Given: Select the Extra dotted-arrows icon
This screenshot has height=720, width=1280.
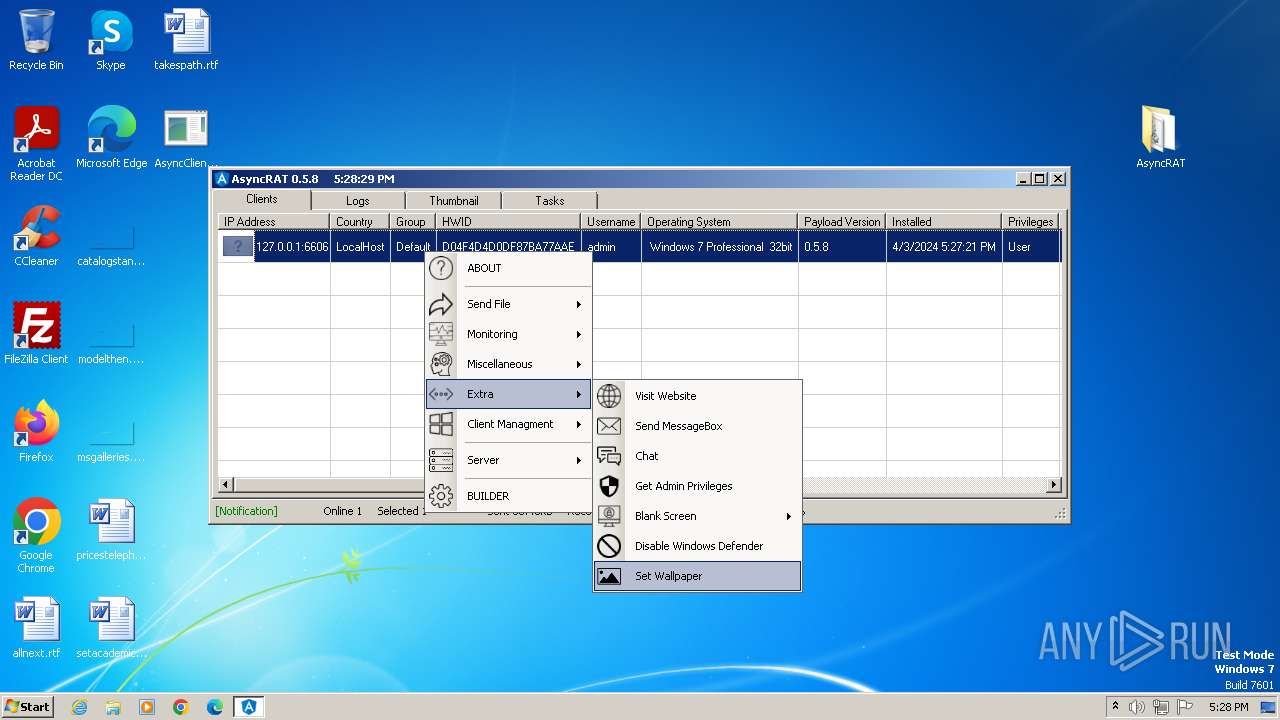Looking at the screenshot, I should tap(441, 394).
